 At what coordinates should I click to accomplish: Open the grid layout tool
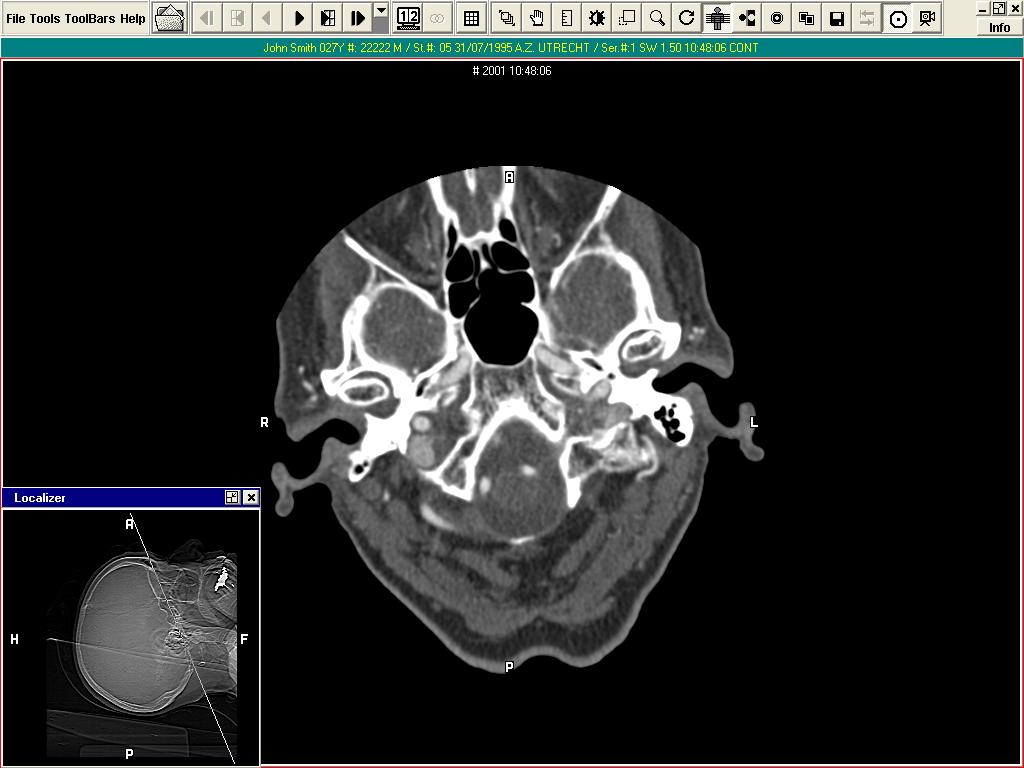[471, 18]
